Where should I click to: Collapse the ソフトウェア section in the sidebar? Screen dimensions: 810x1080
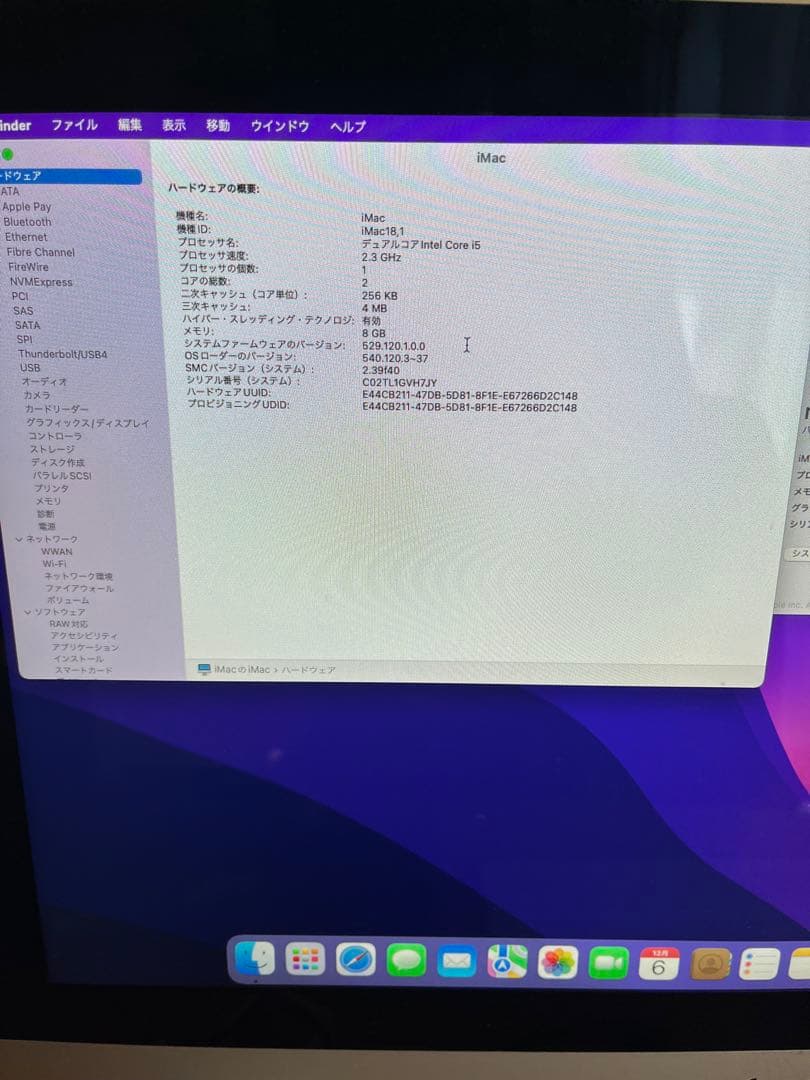[x=27, y=612]
